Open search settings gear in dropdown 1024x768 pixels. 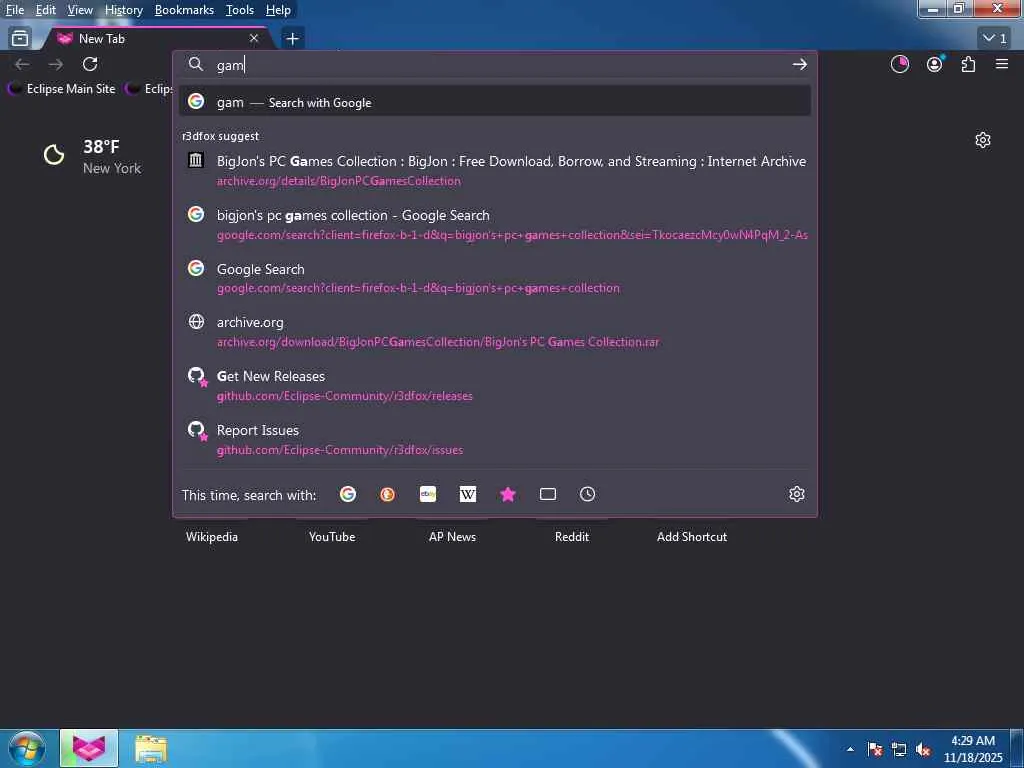[796, 494]
